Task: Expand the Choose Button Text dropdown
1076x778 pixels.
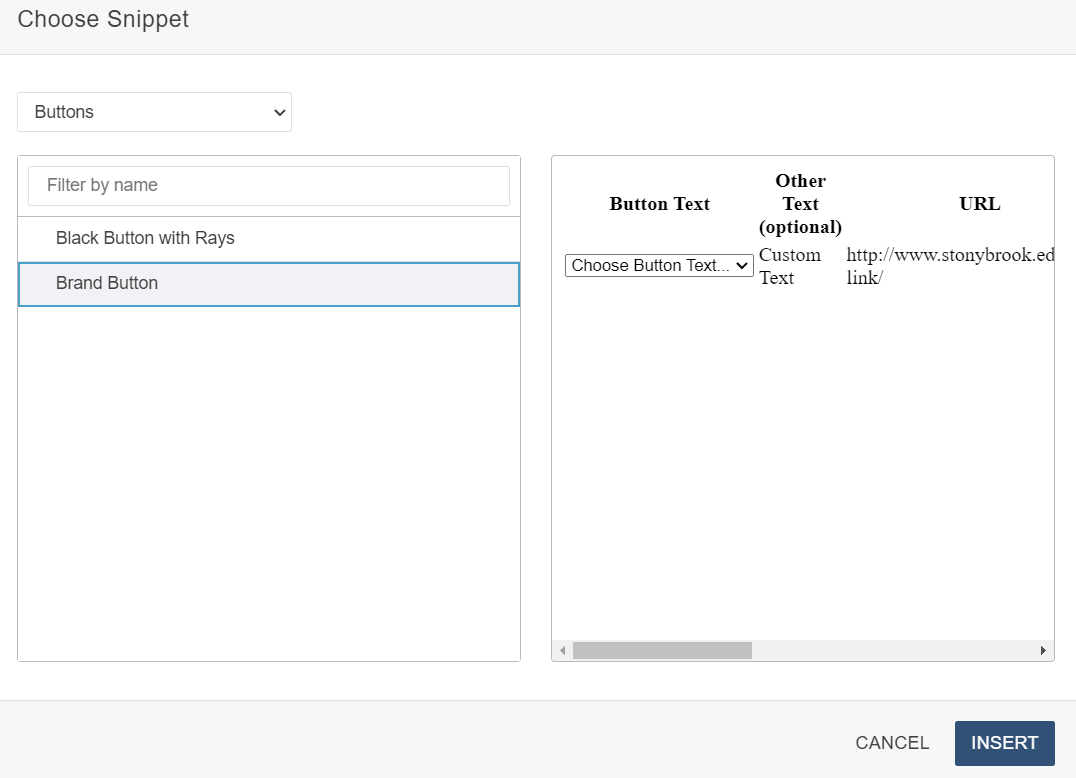Action: [659, 265]
